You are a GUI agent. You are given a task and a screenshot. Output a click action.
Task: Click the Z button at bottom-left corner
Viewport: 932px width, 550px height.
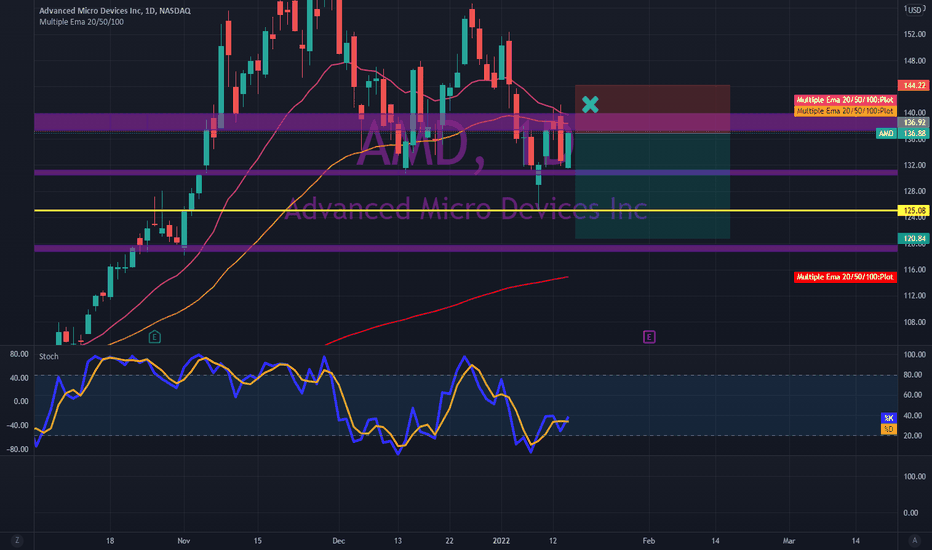(x=17, y=540)
